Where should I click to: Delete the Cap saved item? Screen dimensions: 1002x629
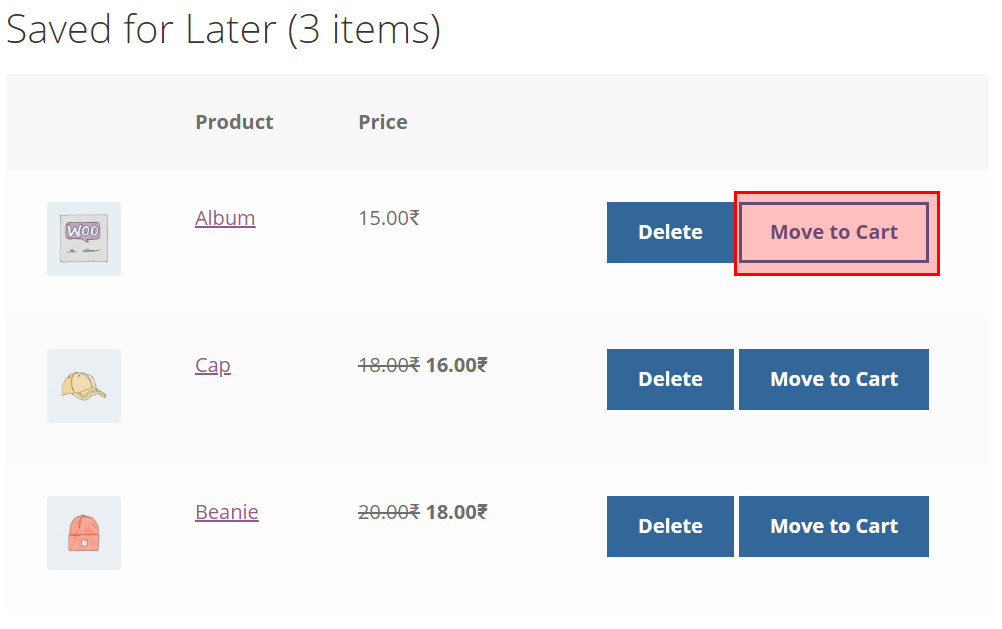coord(670,380)
